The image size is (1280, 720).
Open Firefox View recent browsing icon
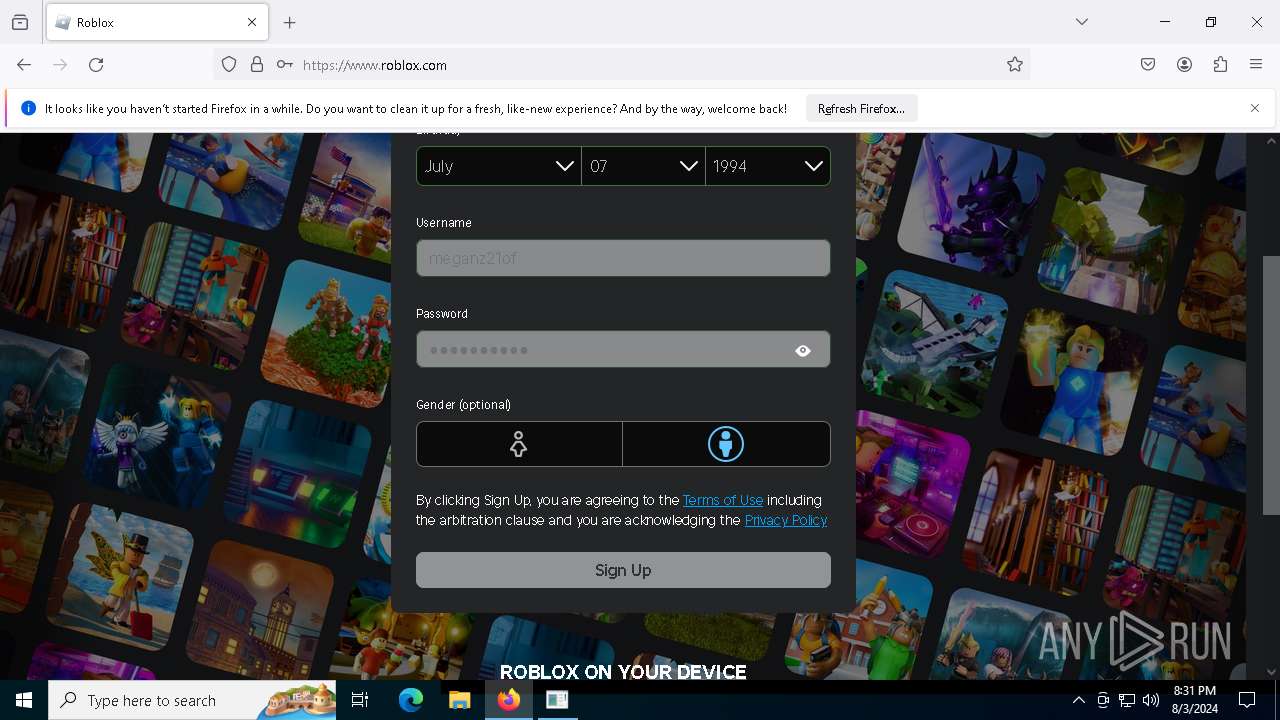coord(20,22)
